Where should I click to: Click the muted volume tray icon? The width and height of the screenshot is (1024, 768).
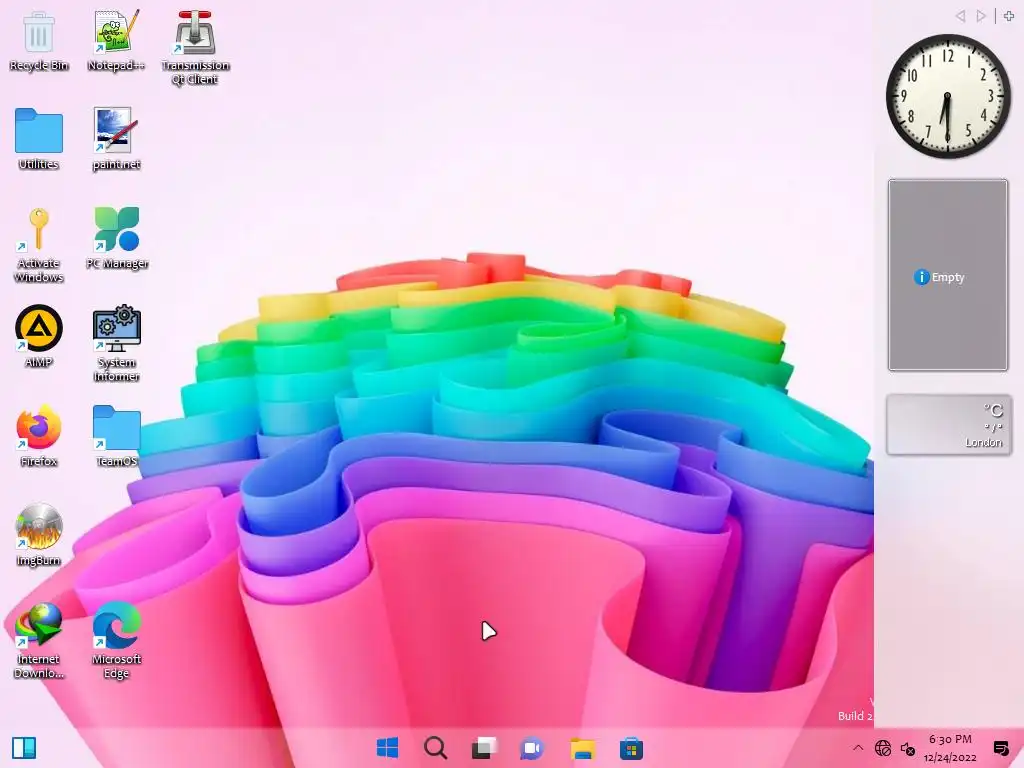coord(908,748)
